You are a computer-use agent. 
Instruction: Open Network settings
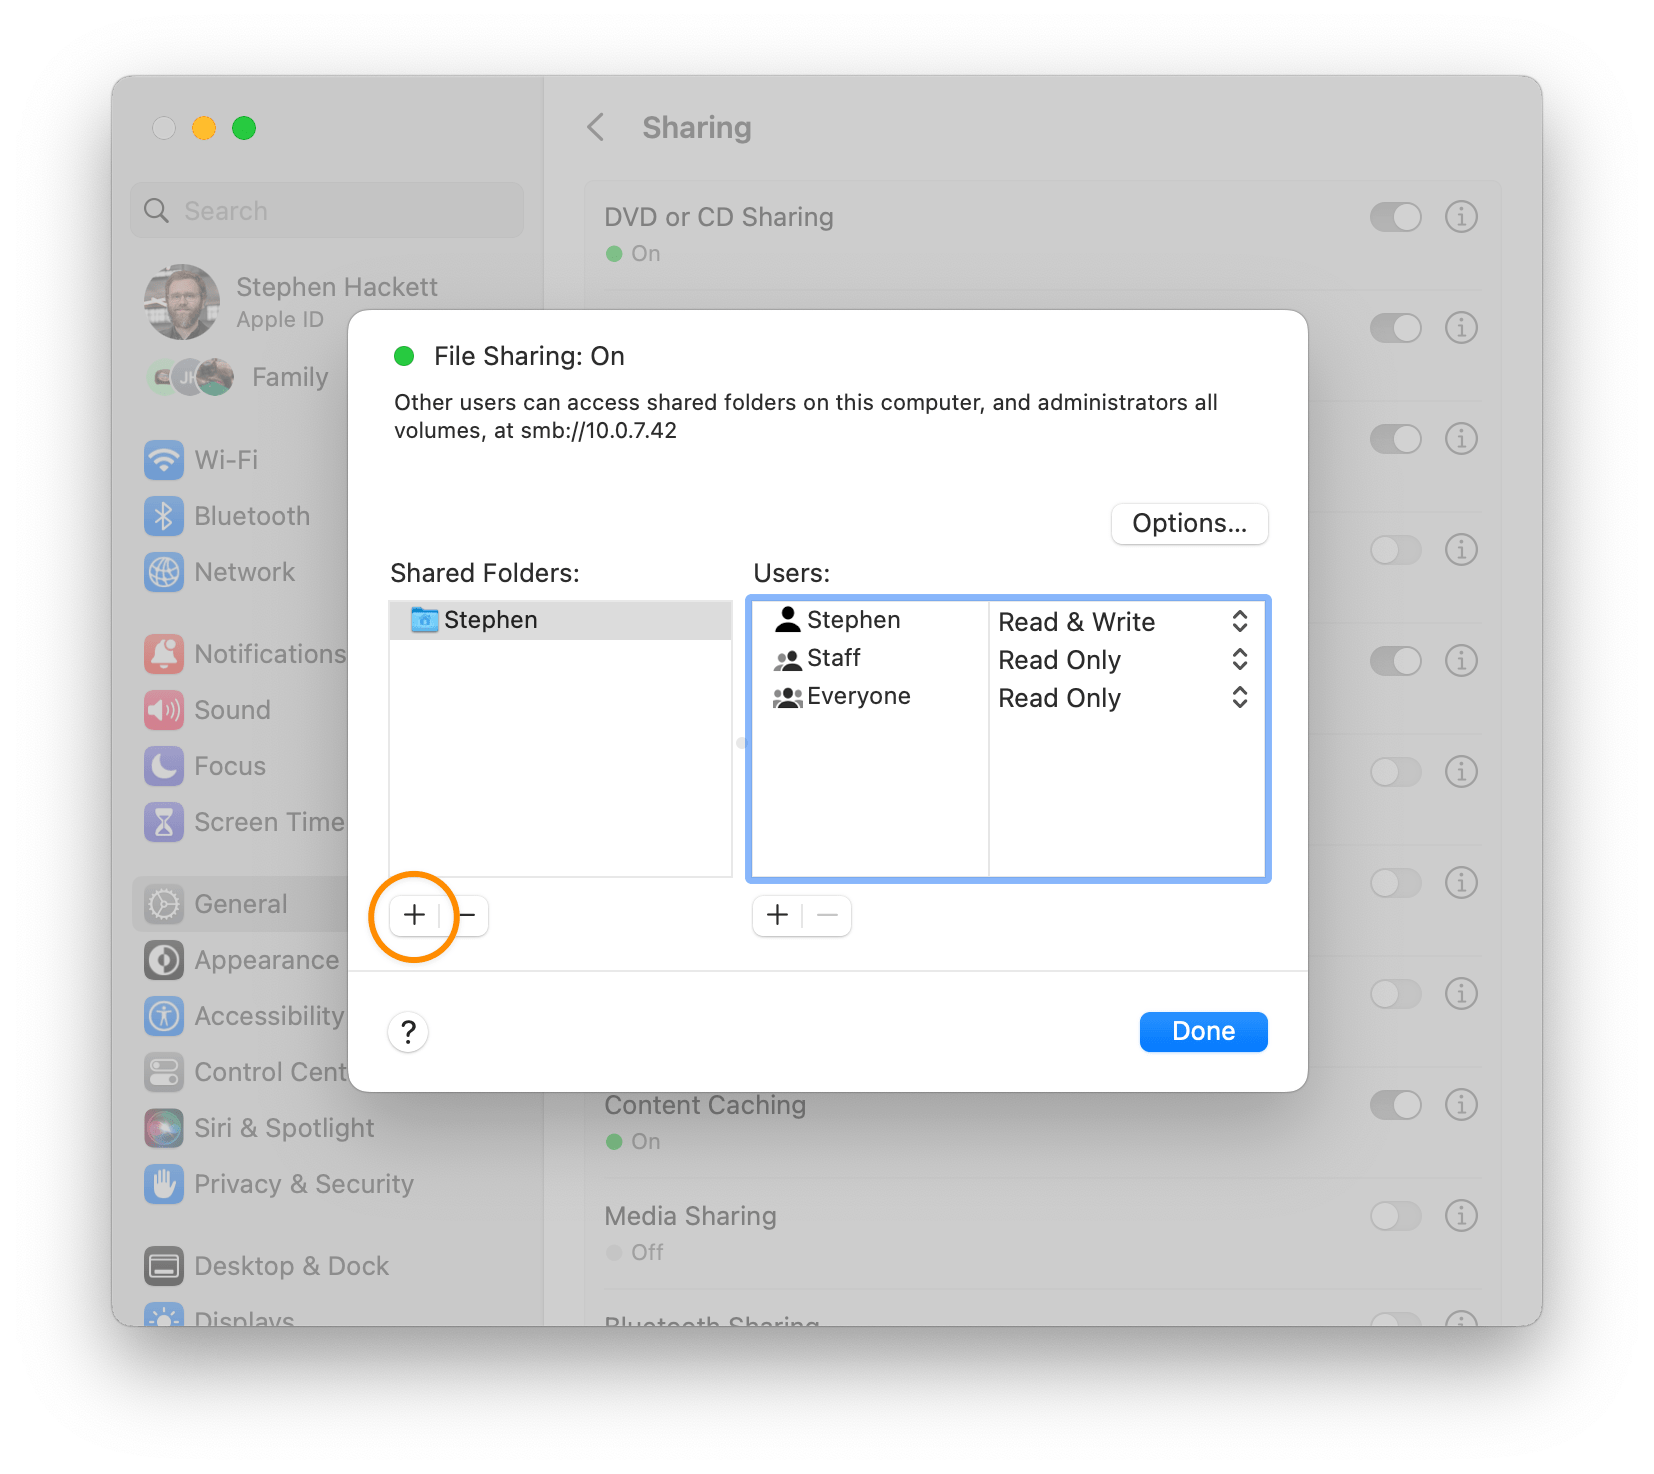point(165,572)
